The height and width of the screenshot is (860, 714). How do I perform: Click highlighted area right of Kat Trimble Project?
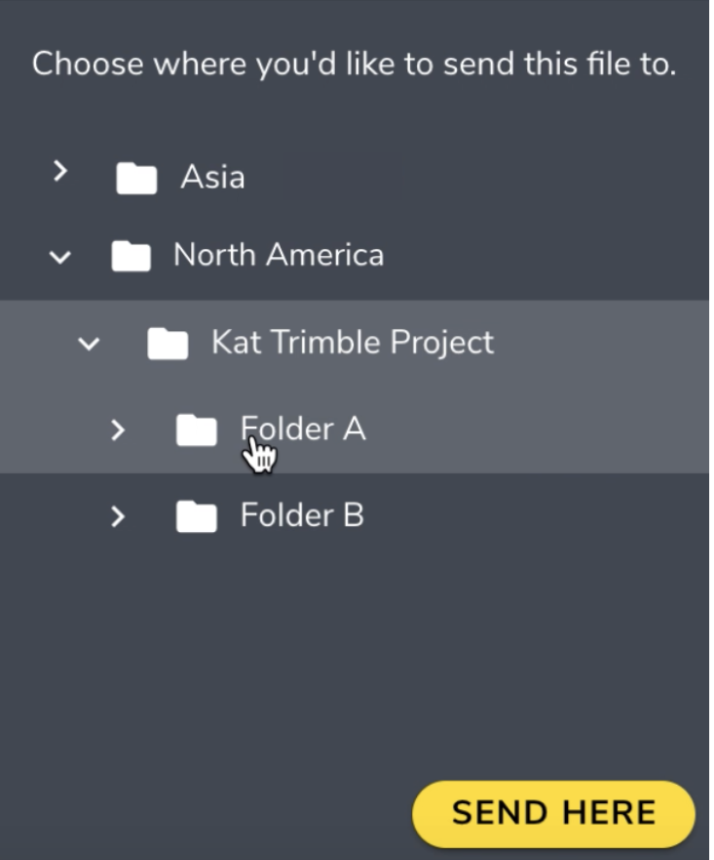point(600,343)
